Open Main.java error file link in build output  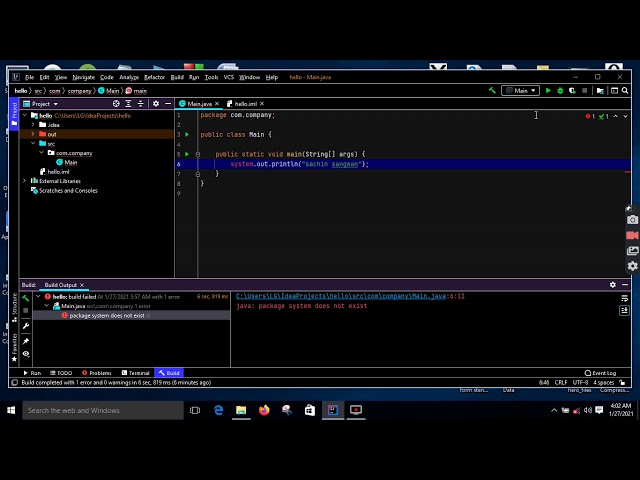tap(341, 296)
